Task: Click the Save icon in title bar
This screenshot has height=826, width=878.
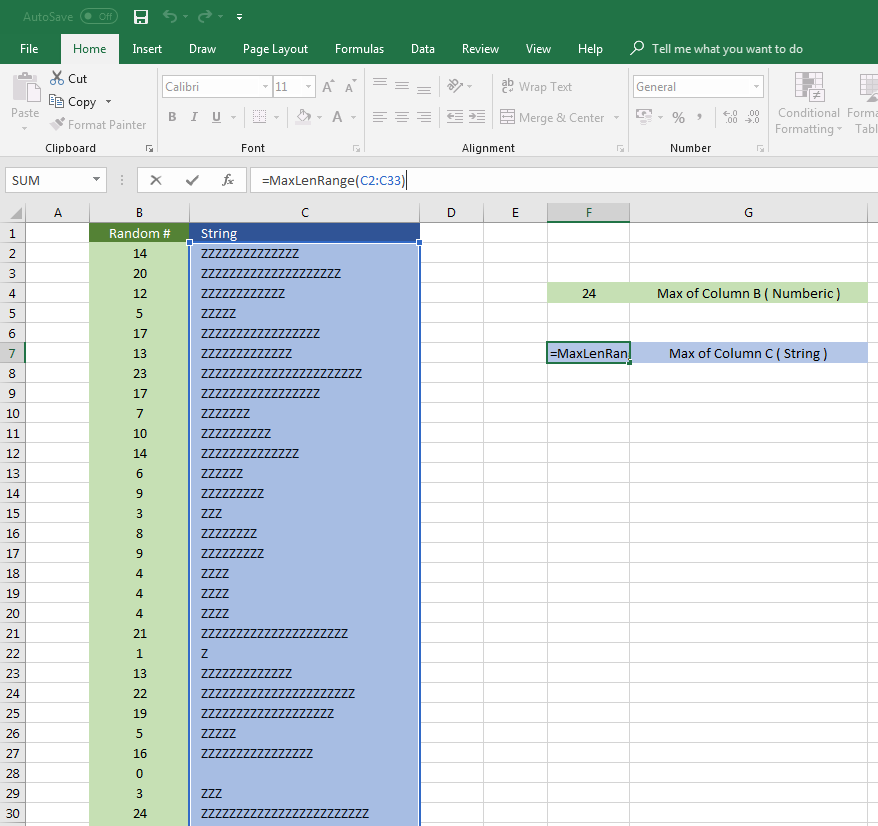Action: click(x=141, y=17)
